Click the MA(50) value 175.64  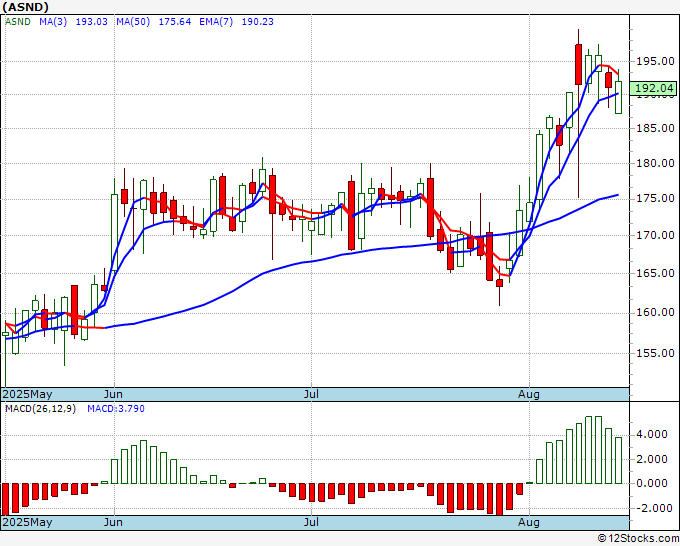coord(175,22)
